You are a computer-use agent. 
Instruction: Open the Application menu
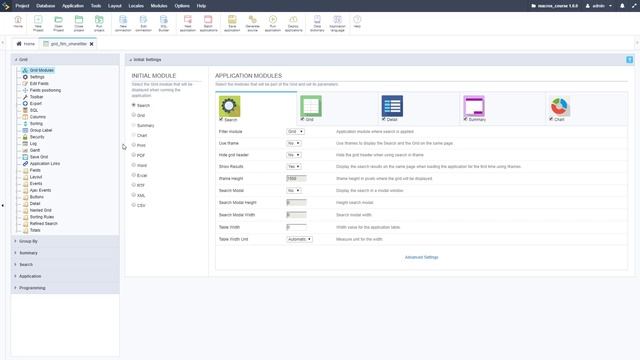coord(73,6)
